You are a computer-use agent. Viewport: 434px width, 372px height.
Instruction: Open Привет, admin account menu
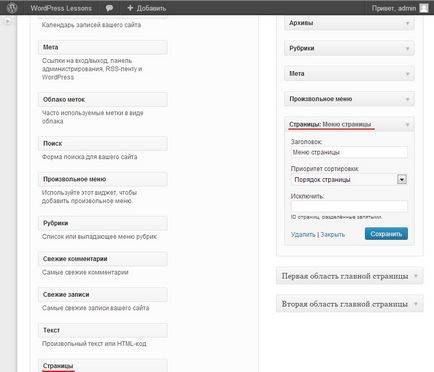pos(394,8)
